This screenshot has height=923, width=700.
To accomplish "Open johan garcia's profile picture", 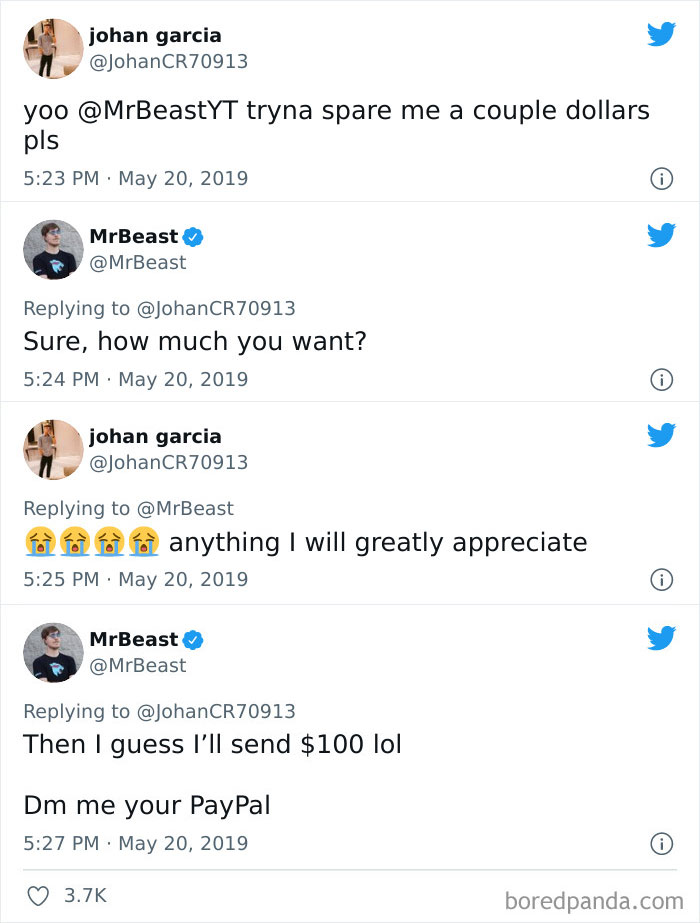I will coord(52,49).
